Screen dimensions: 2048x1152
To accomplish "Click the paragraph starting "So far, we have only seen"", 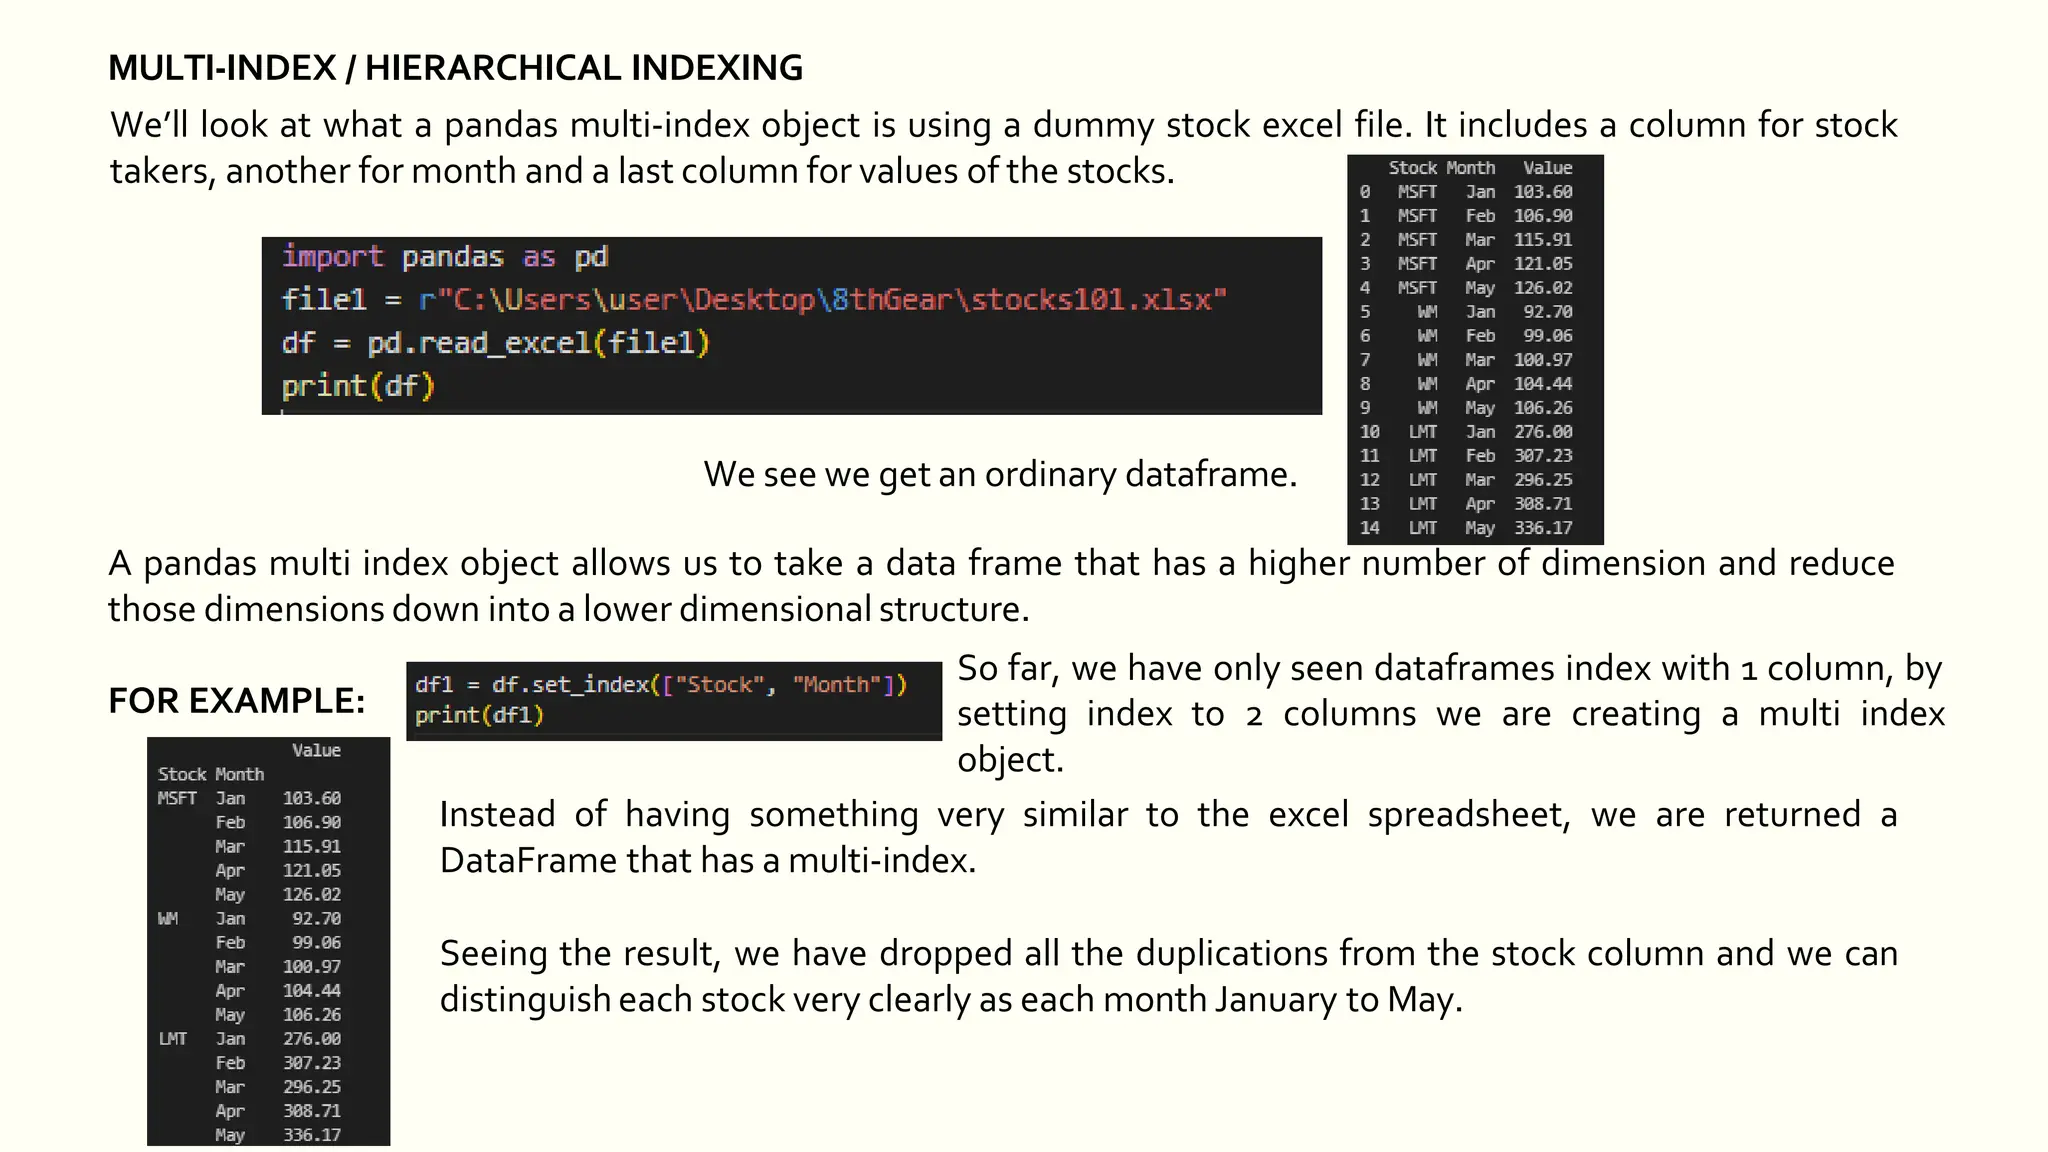I will 1451,713.
